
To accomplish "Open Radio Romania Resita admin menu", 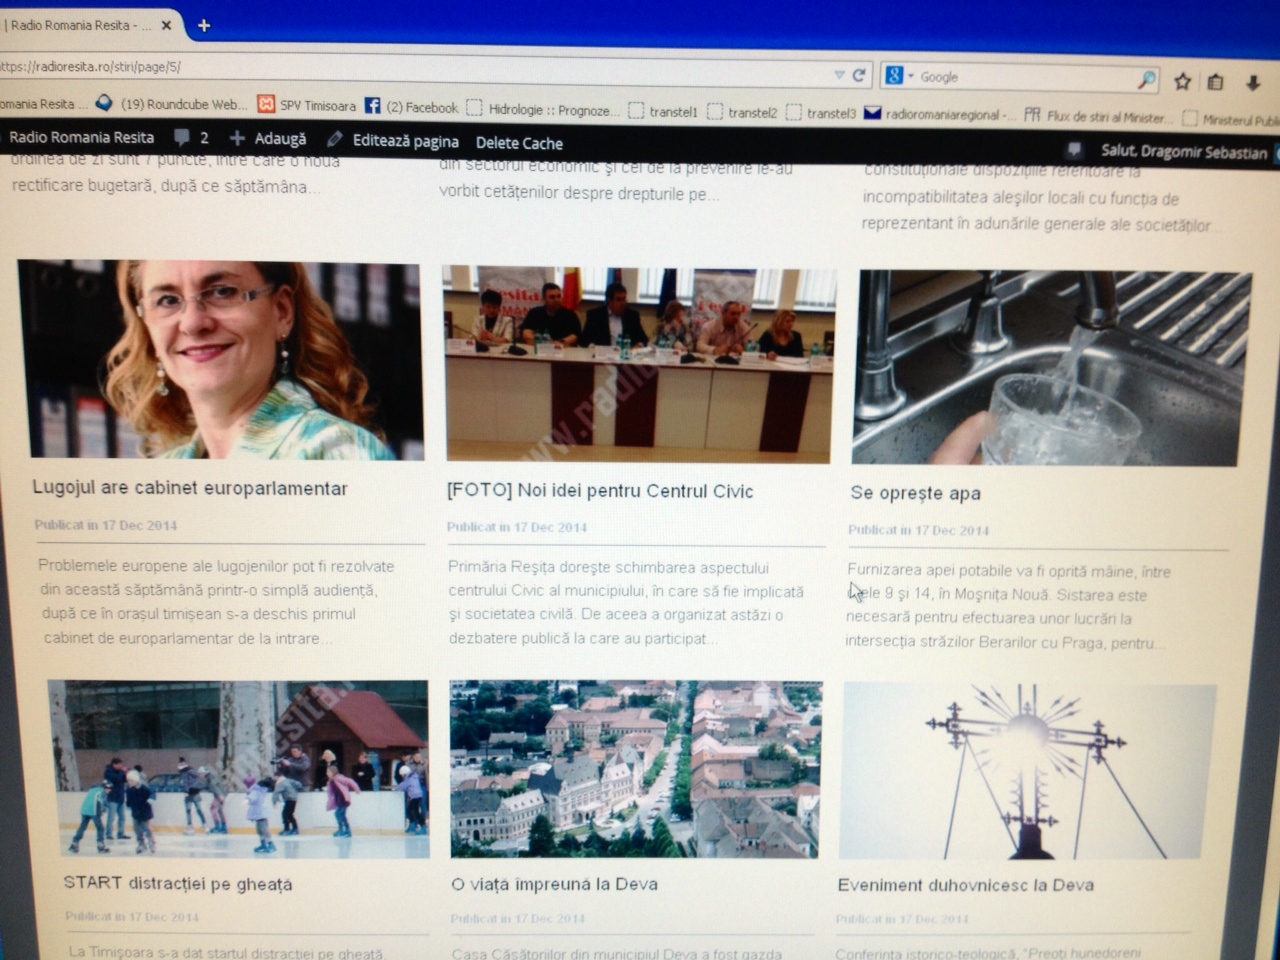I will point(81,137).
